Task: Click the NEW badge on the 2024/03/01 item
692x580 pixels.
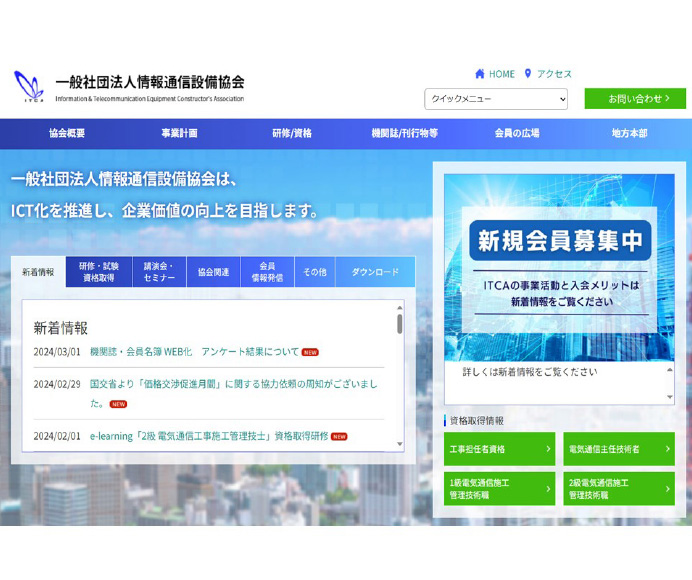Action: (310, 352)
